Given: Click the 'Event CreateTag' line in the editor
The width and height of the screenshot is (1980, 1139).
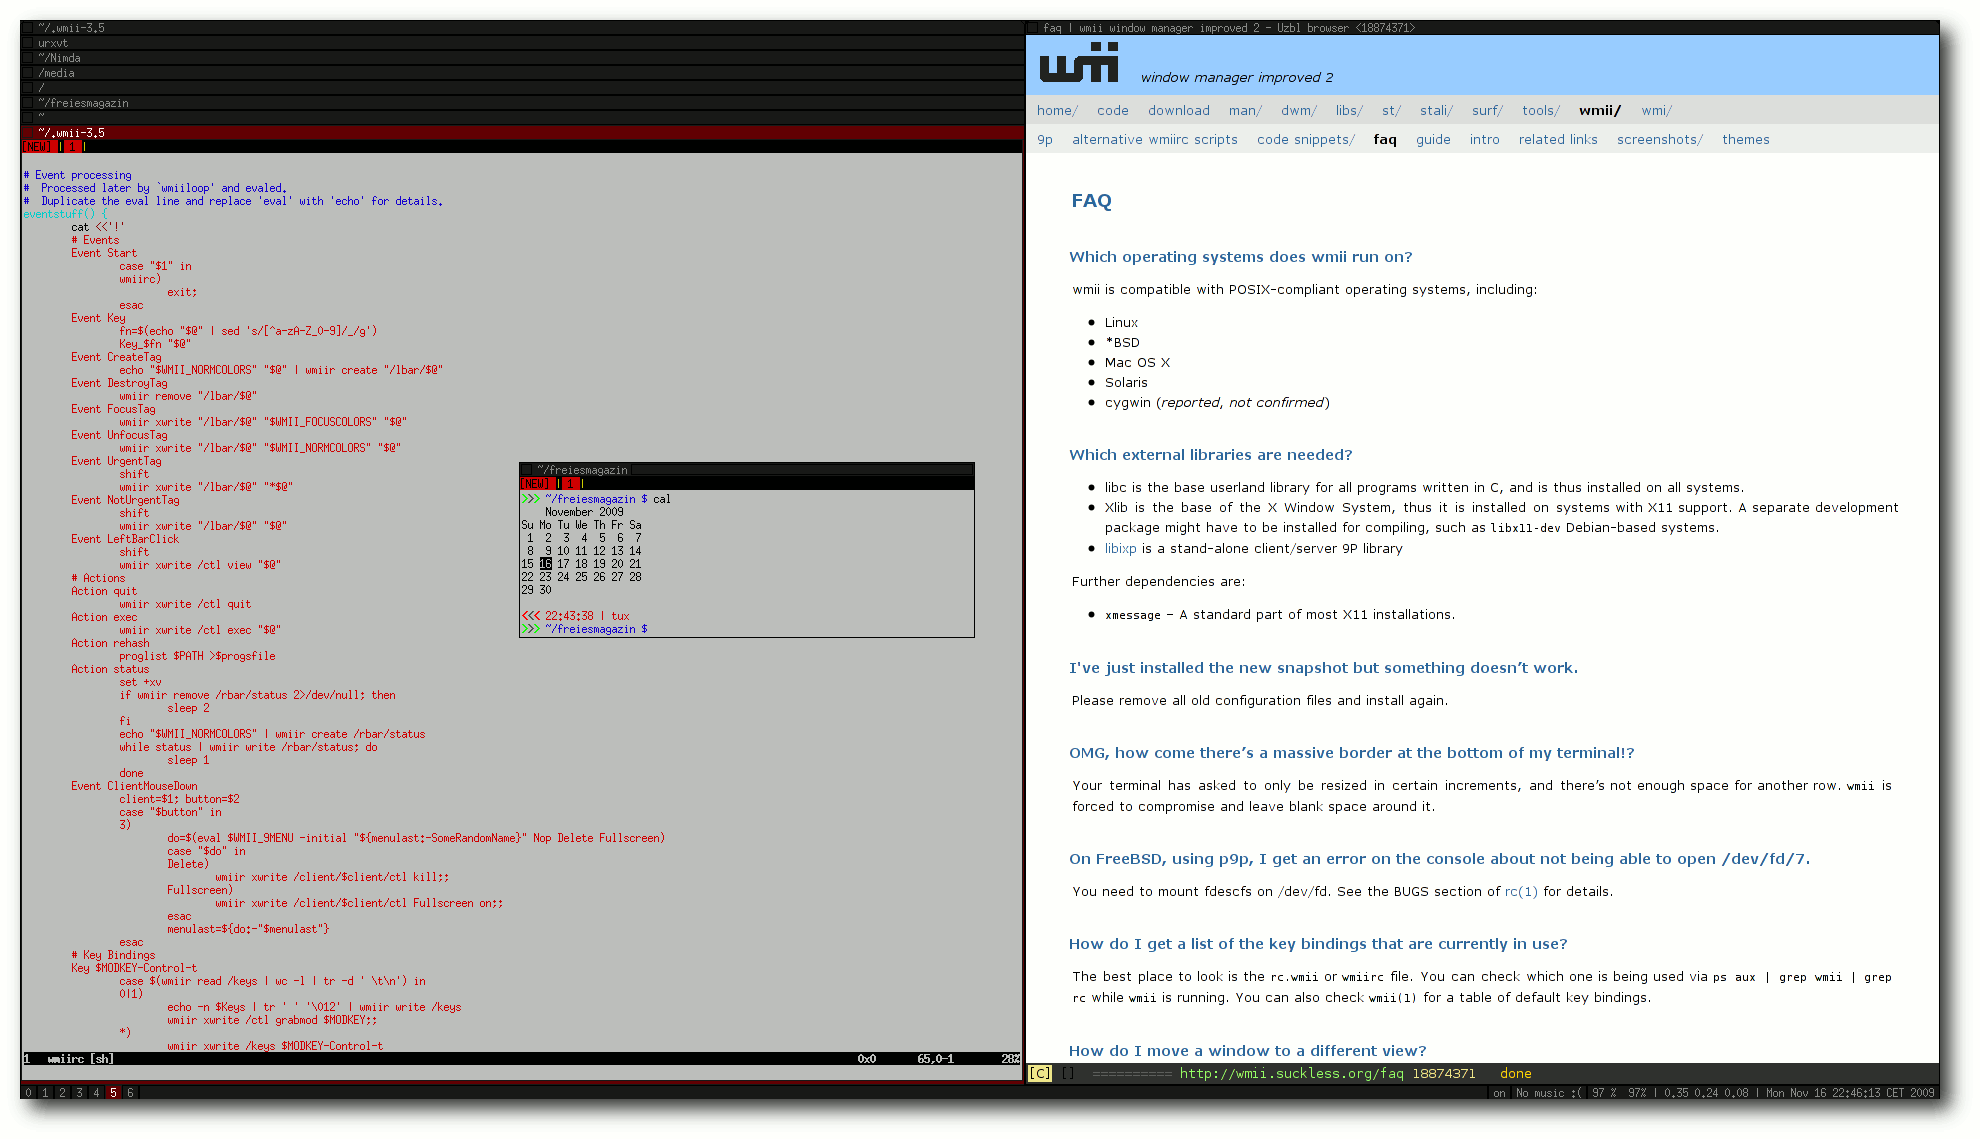Looking at the screenshot, I should [116, 357].
